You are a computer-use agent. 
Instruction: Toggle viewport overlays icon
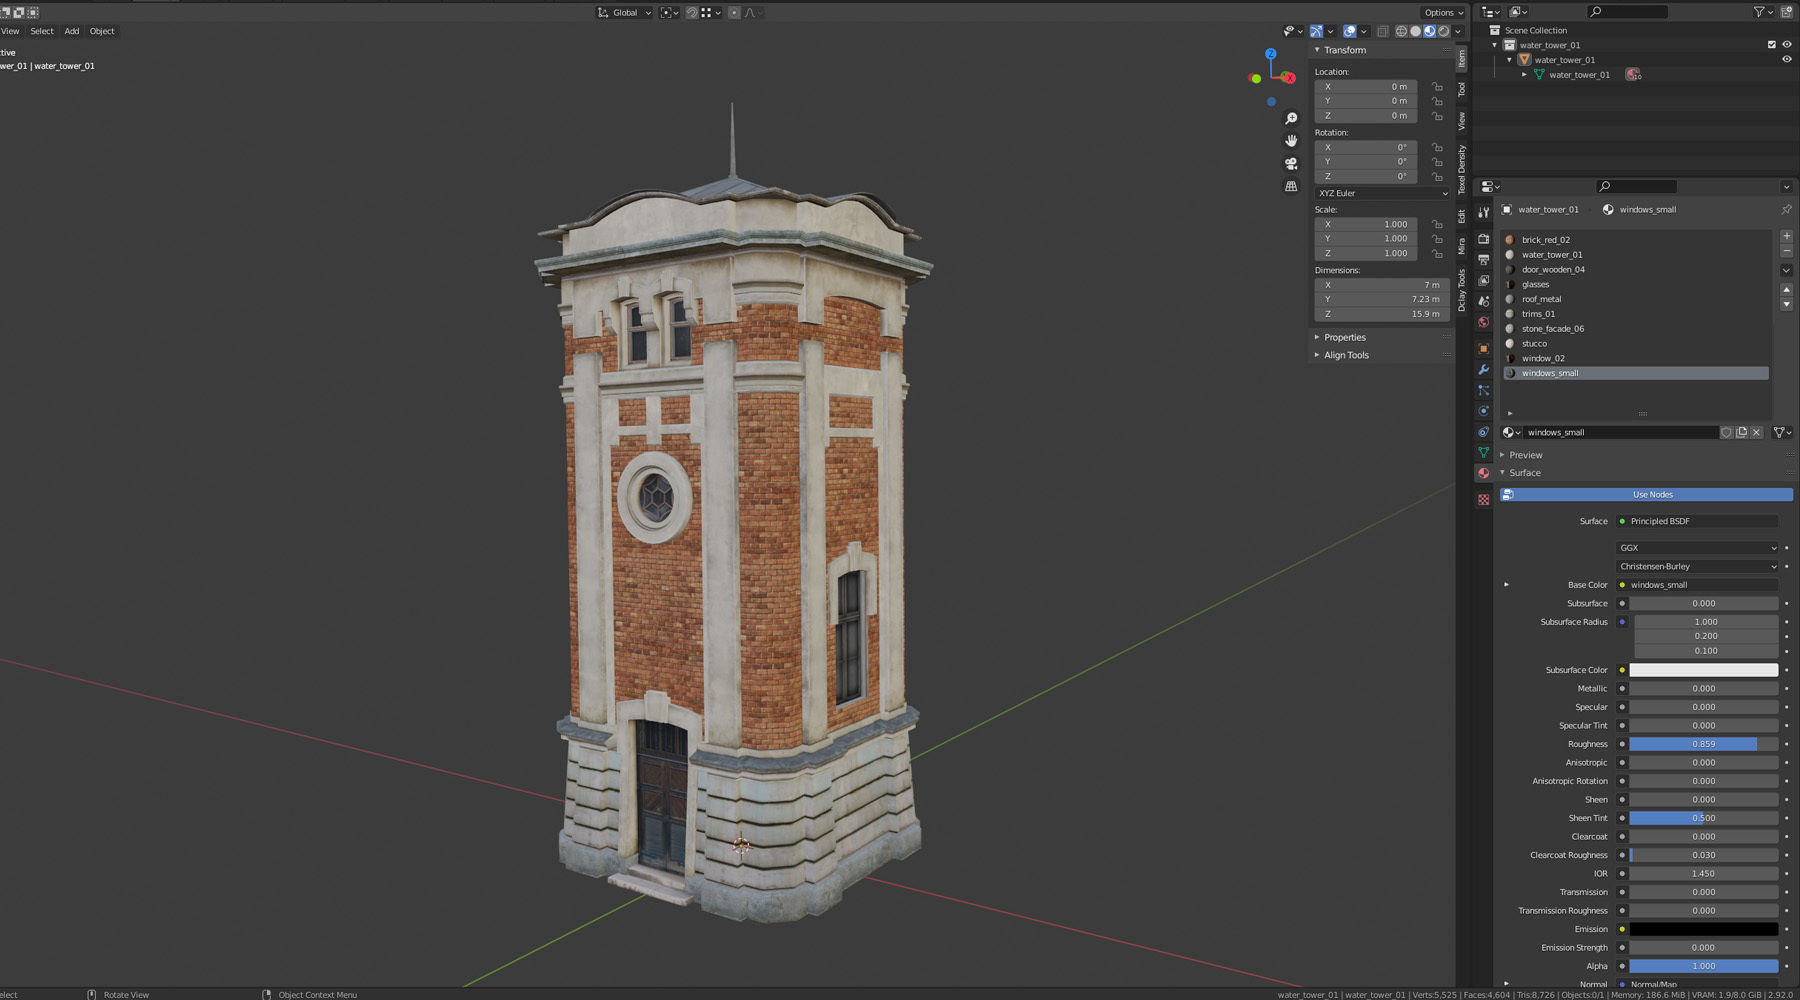(x=1350, y=31)
